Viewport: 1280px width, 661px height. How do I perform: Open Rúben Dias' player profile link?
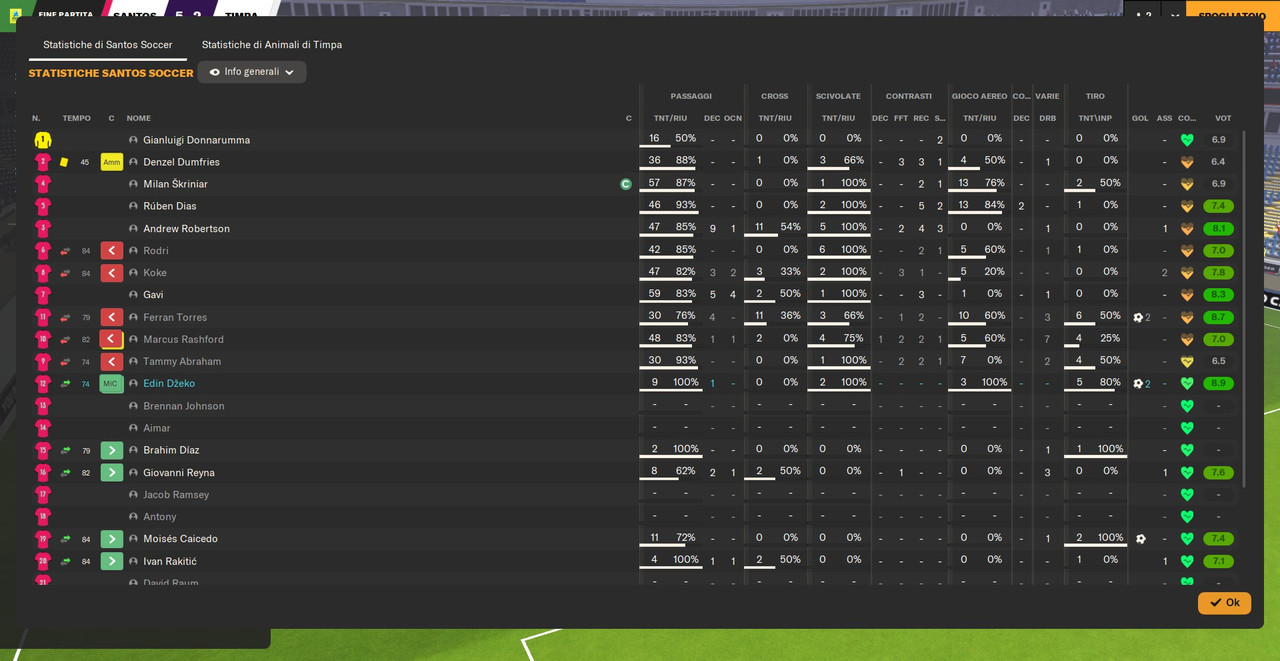(x=170, y=206)
